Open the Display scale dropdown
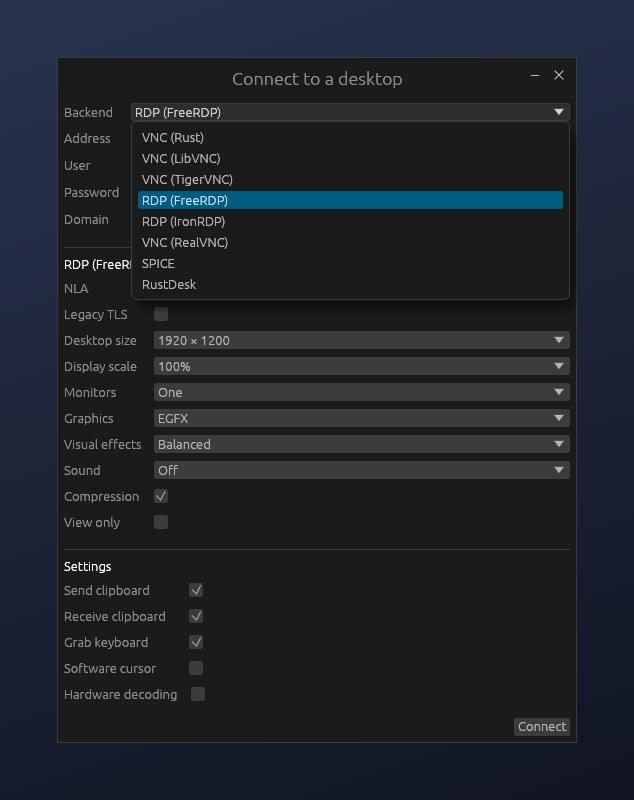634x800 pixels. click(362, 366)
